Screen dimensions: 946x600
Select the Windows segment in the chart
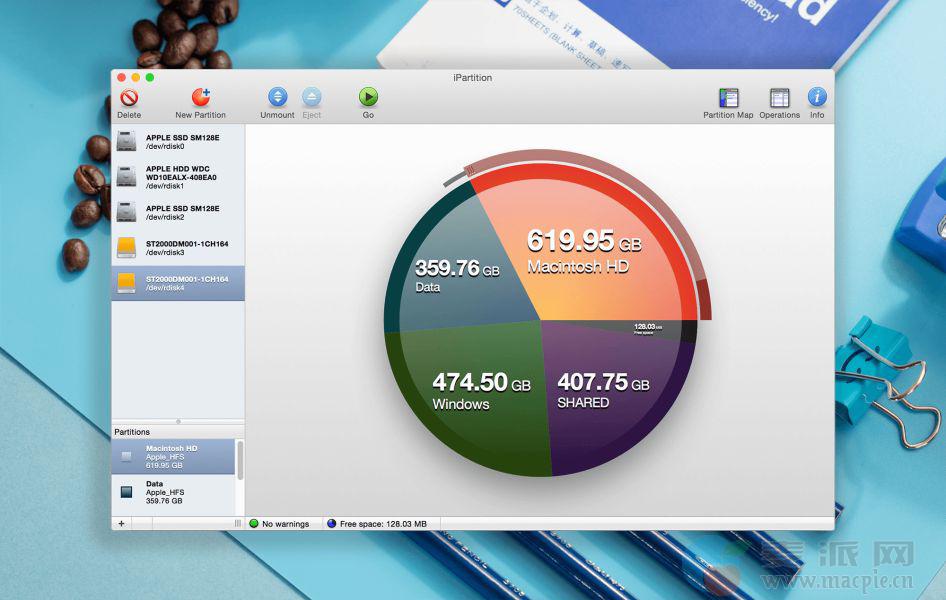(470, 395)
